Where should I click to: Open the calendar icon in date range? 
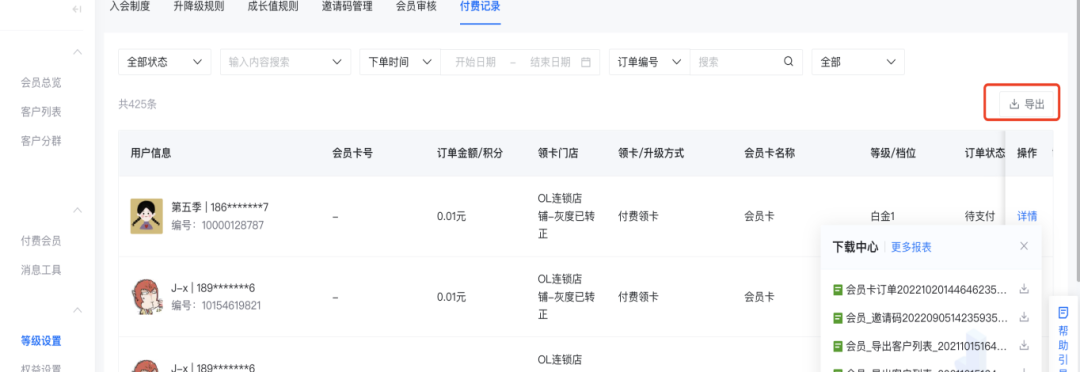tap(586, 62)
